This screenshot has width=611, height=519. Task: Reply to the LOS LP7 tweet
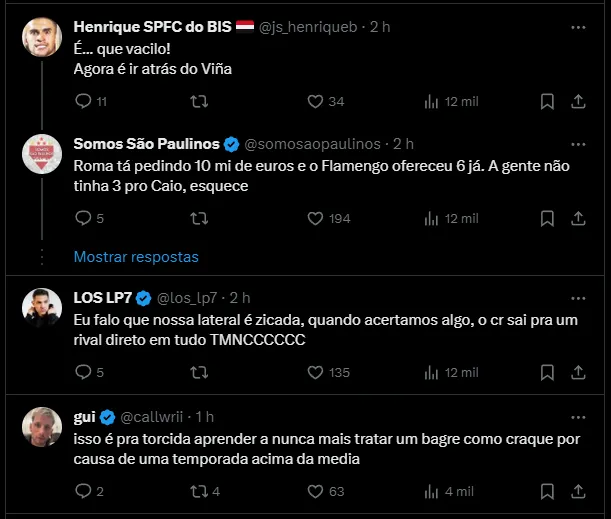tap(83, 372)
